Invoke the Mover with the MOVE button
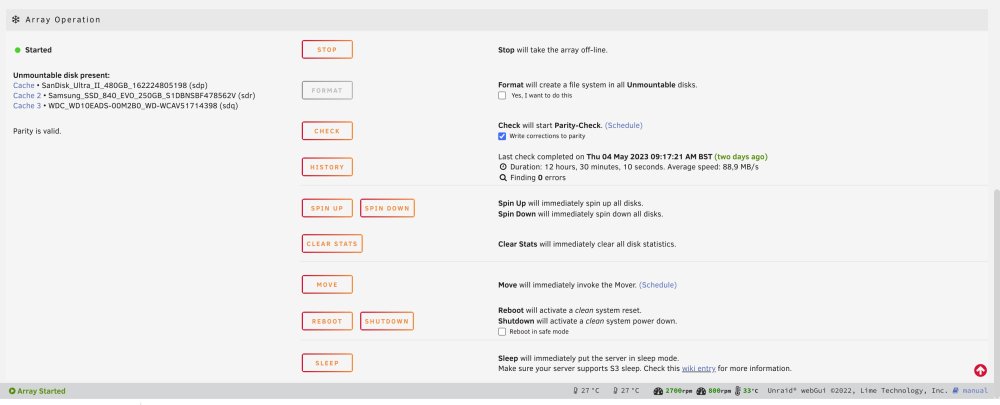This screenshot has height=405, width=1000. click(327, 284)
